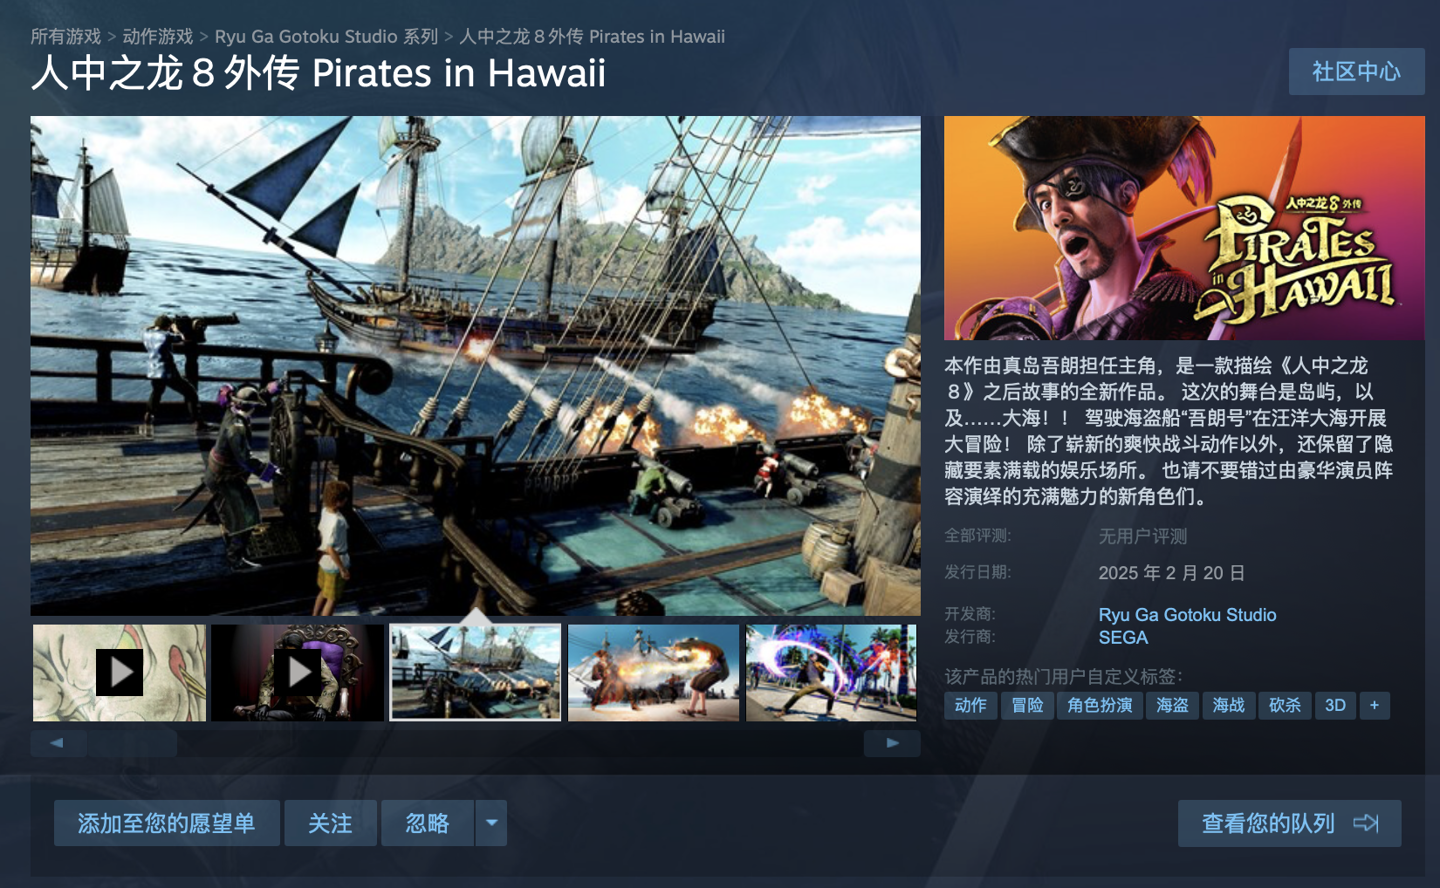Viewport: 1440px width, 888px height.
Task: Click the right arrow of thumbnail strip
Action: (x=892, y=743)
